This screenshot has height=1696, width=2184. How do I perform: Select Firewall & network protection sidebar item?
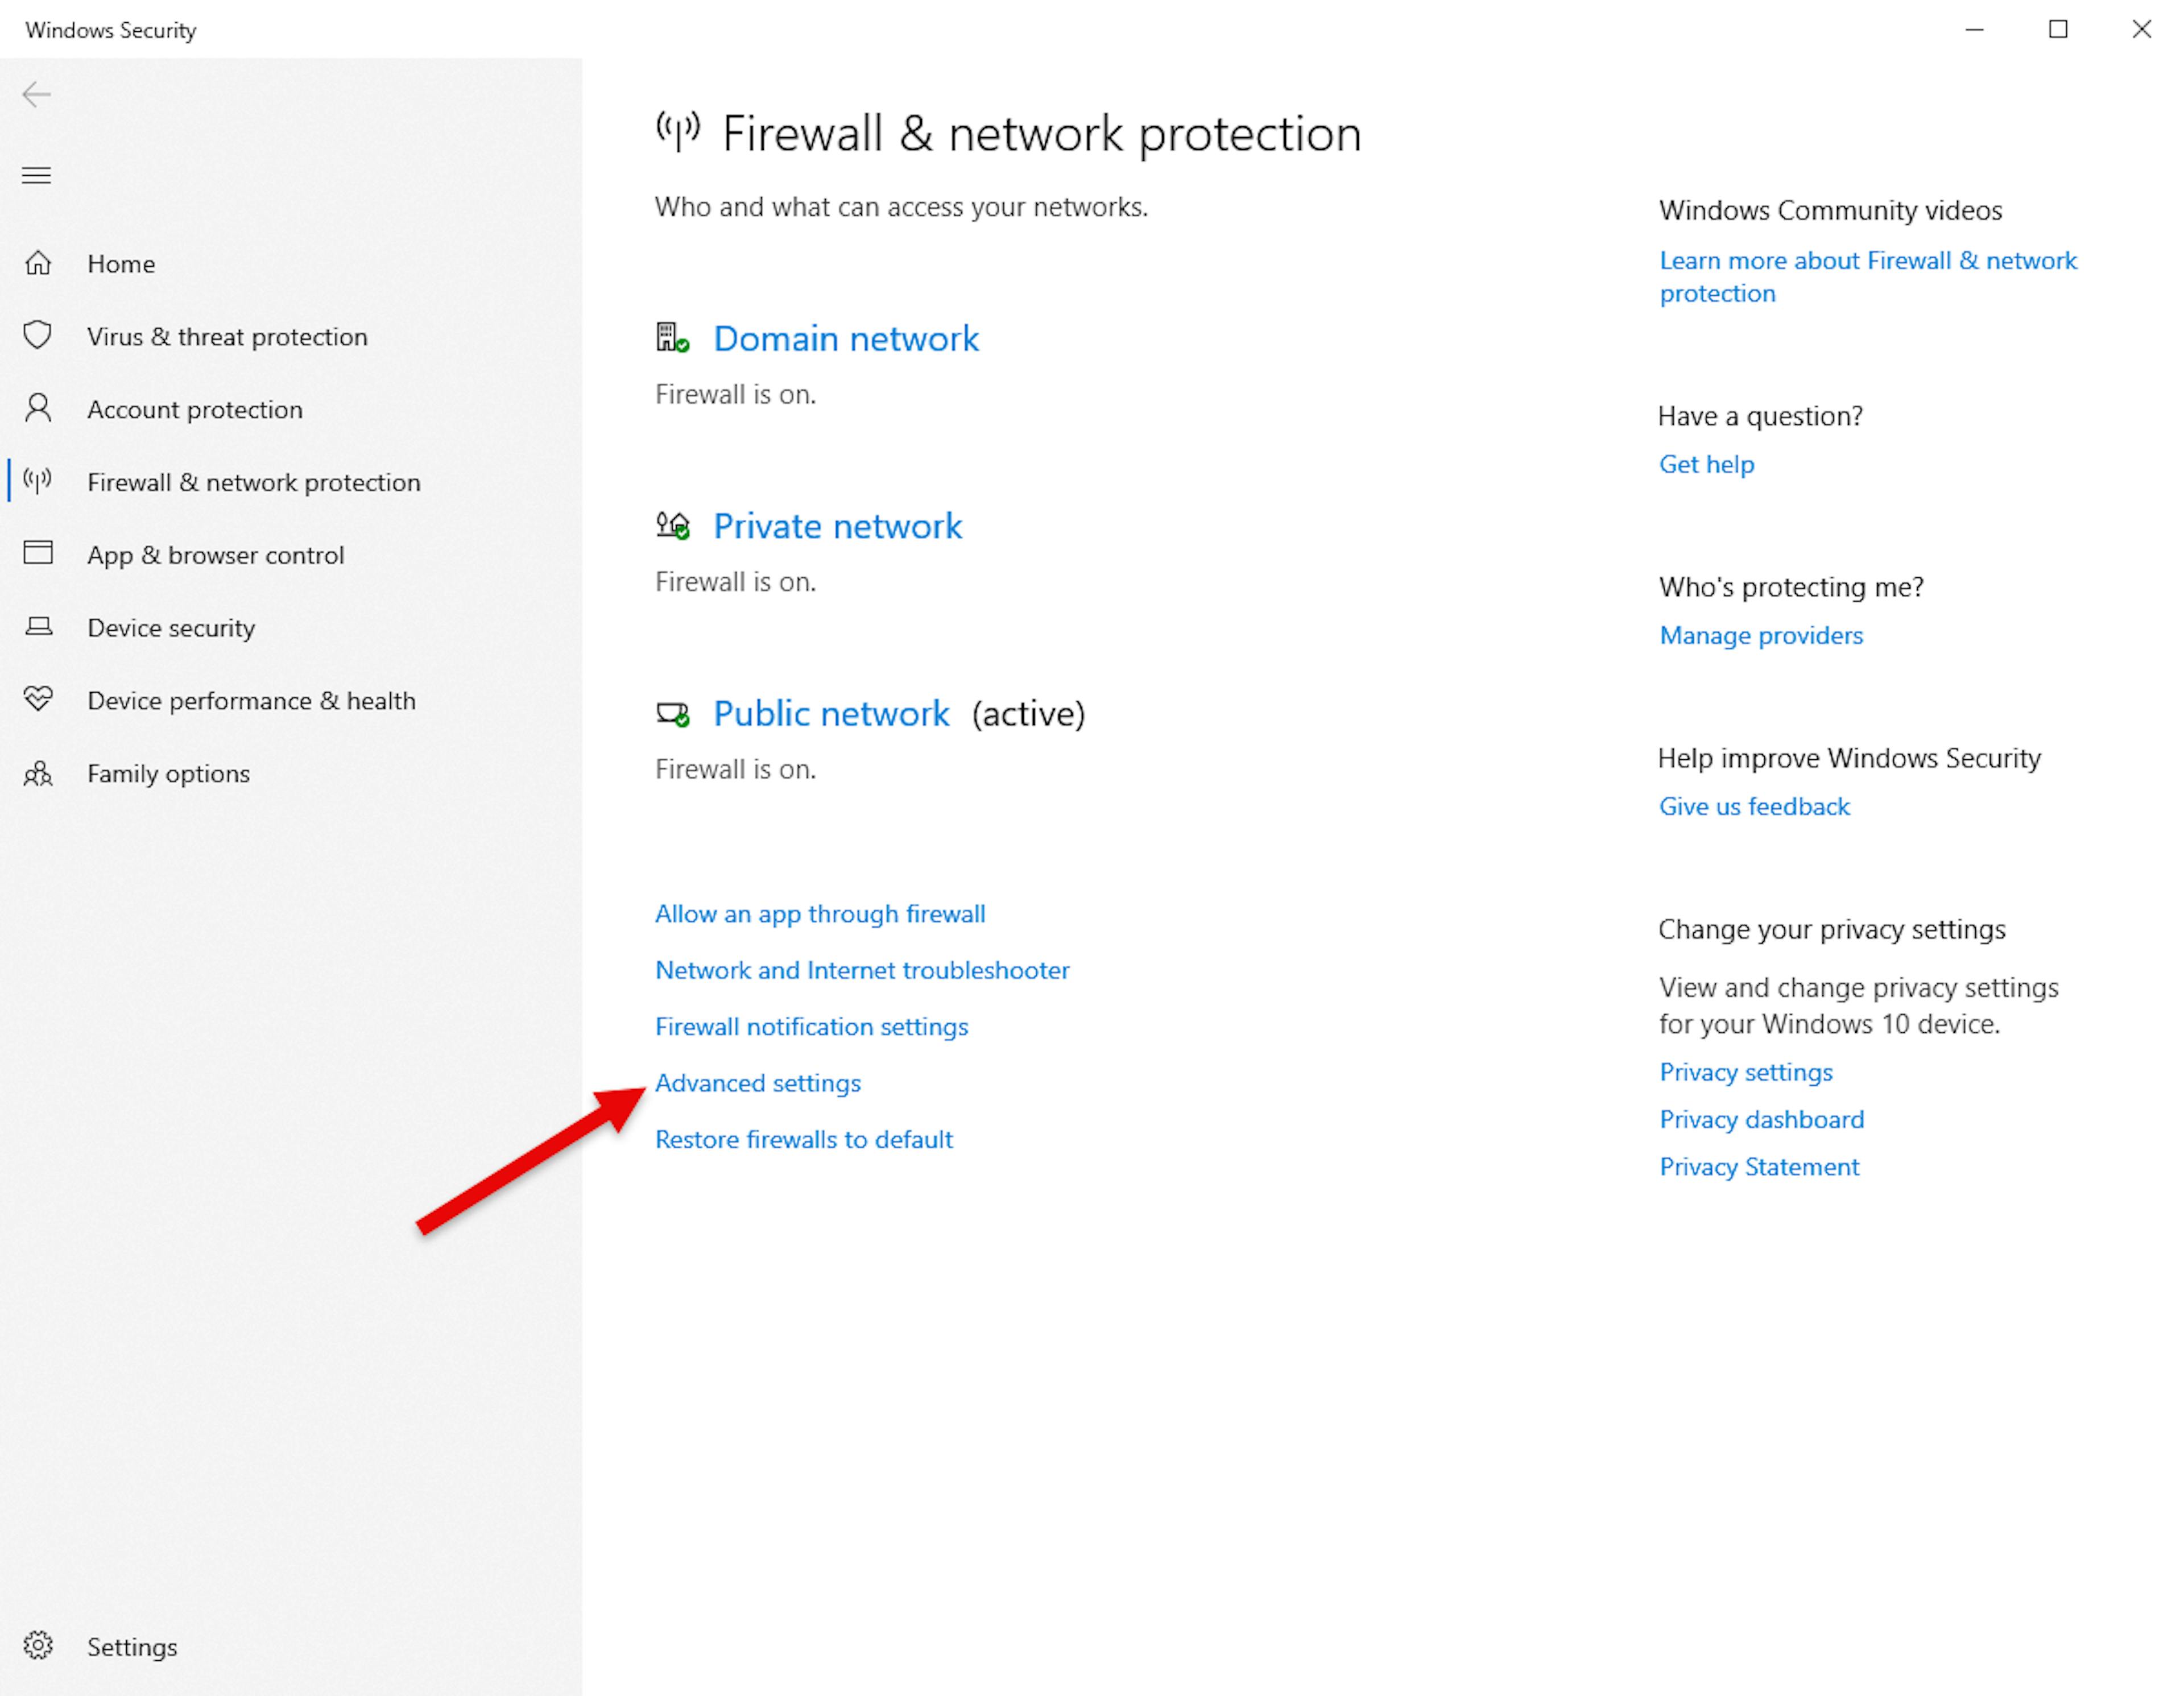[253, 482]
